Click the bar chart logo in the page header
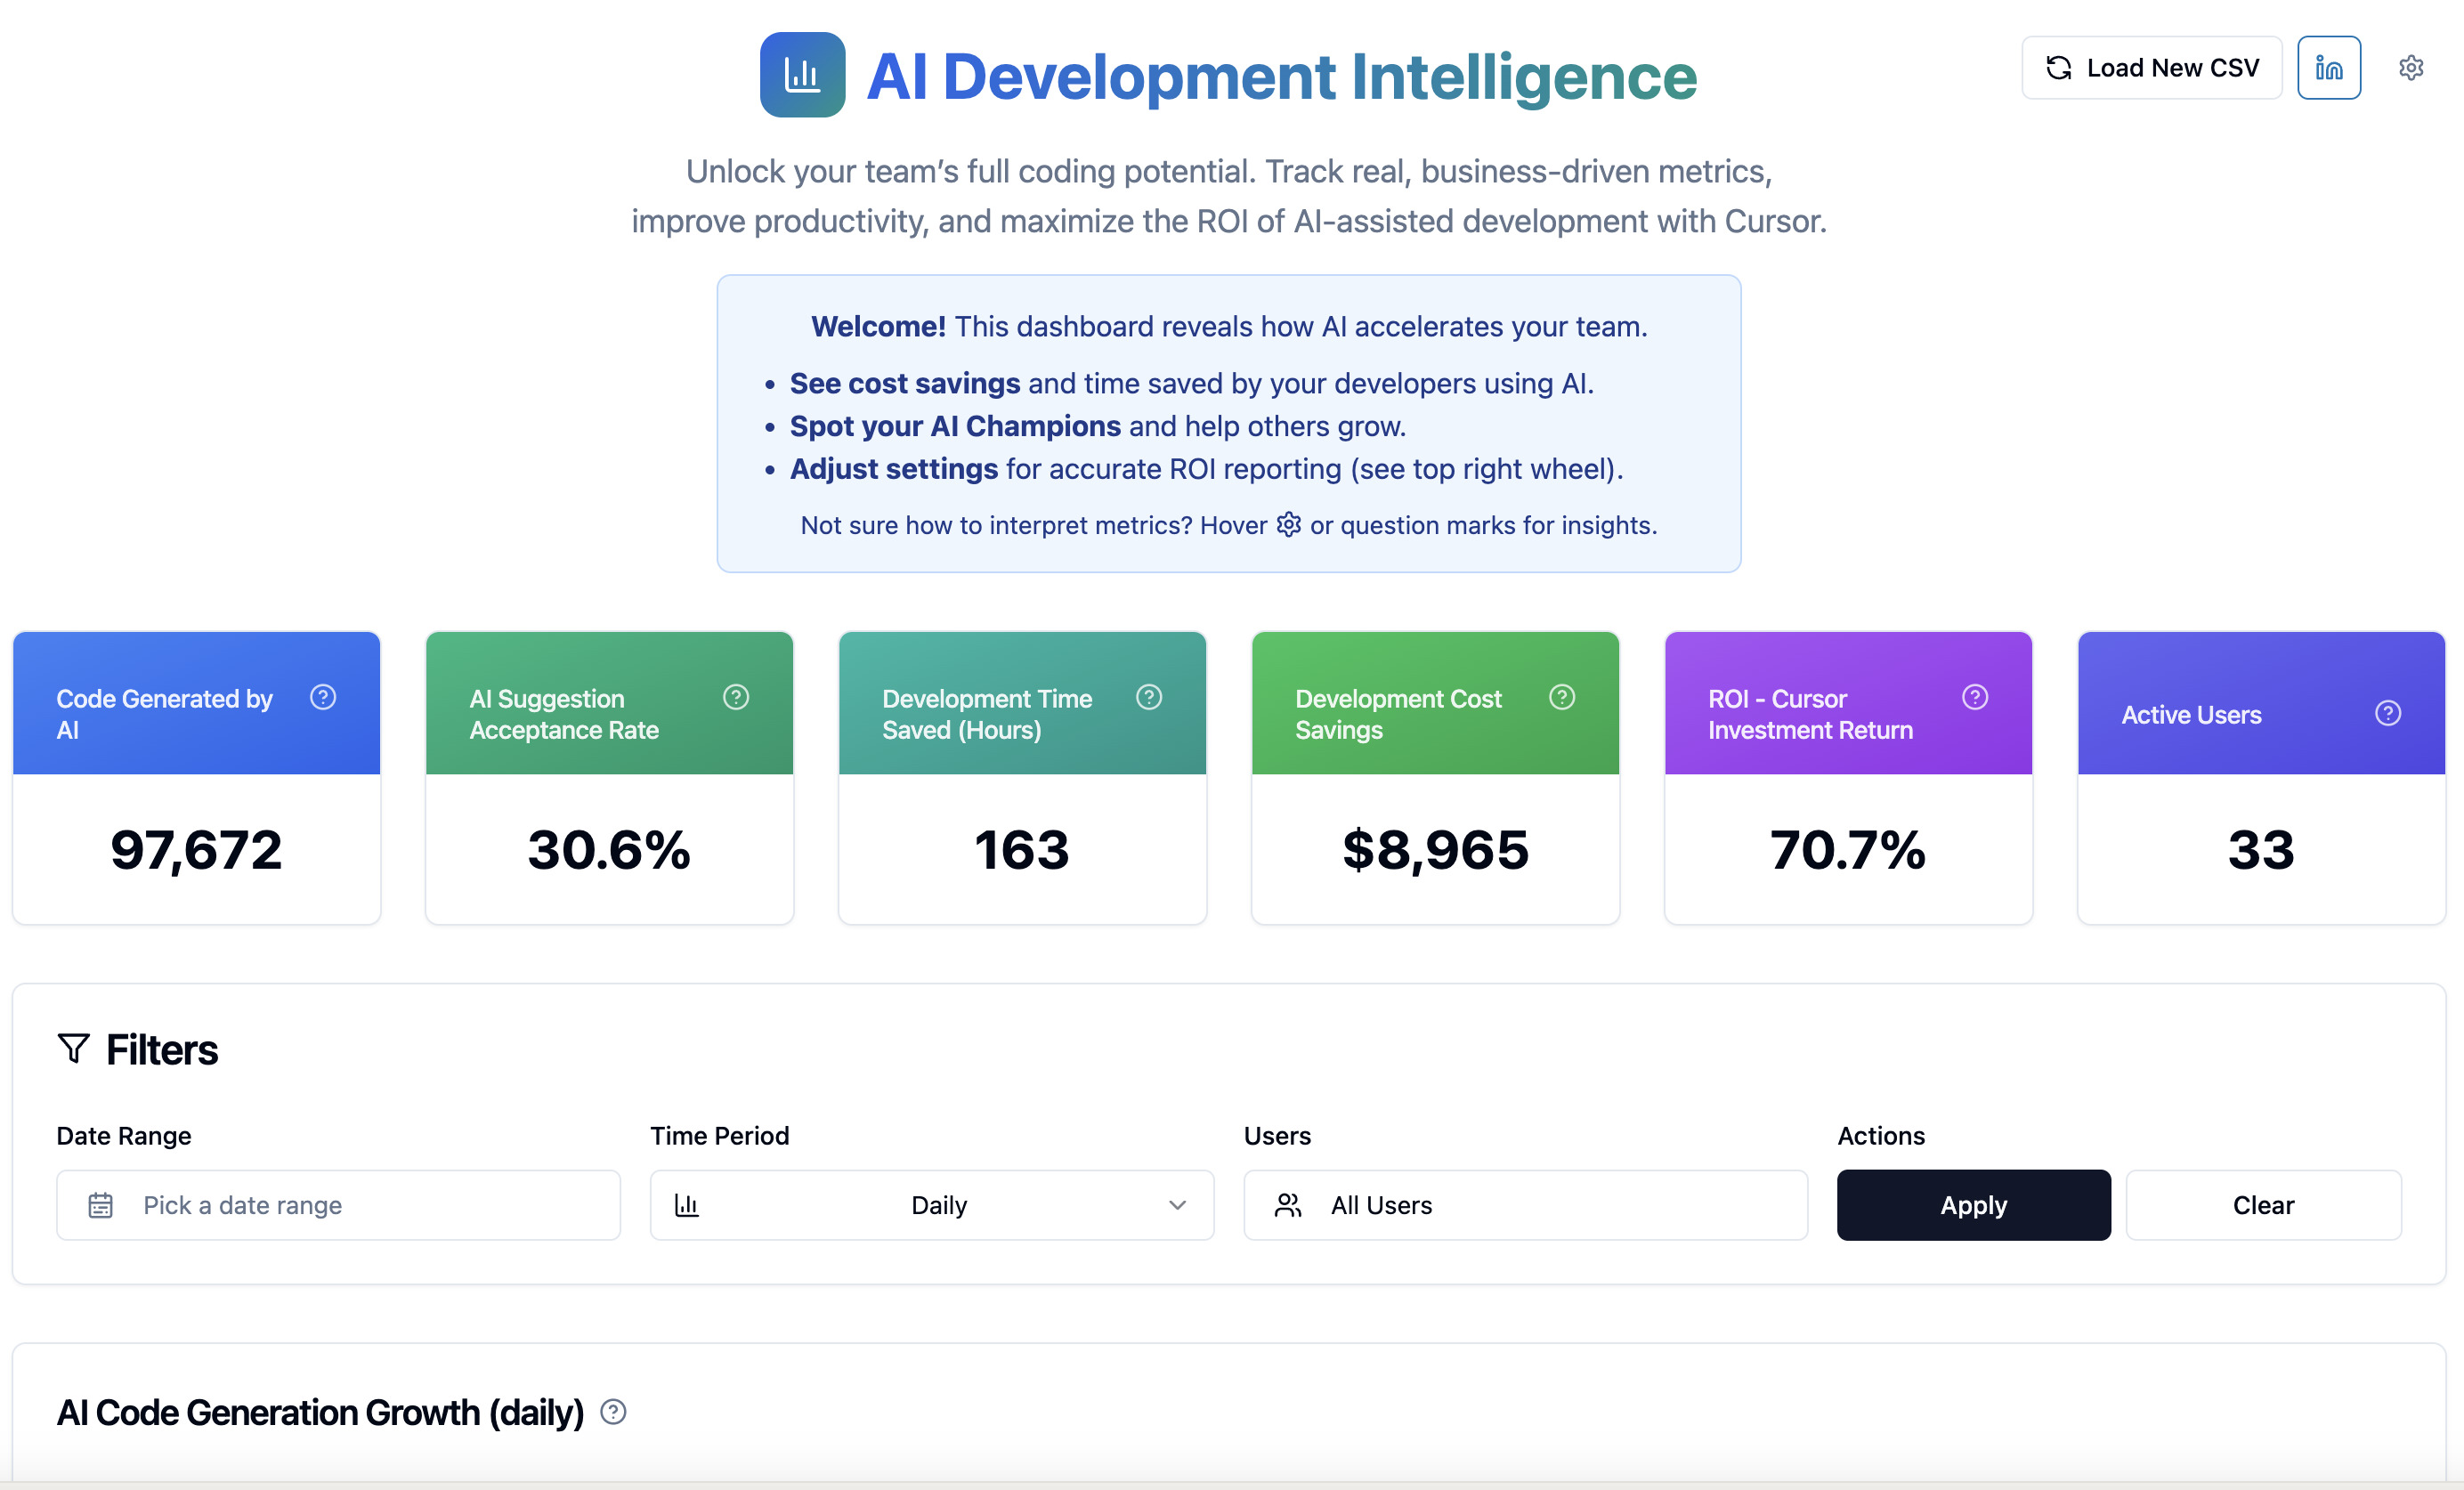Viewport: 2464px width, 1490px height. [x=802, y=75]
